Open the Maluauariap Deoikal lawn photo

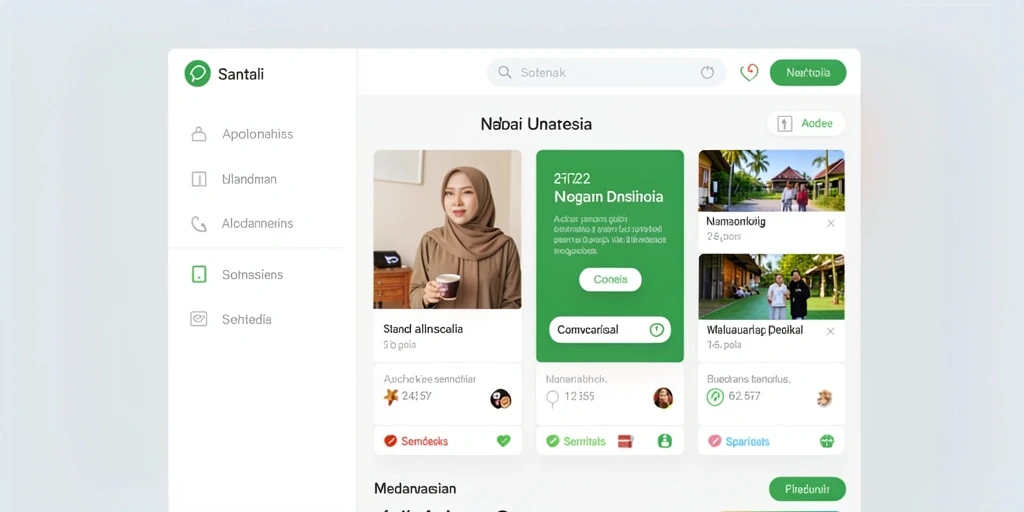pyautogui.click(x=771, y=287)
